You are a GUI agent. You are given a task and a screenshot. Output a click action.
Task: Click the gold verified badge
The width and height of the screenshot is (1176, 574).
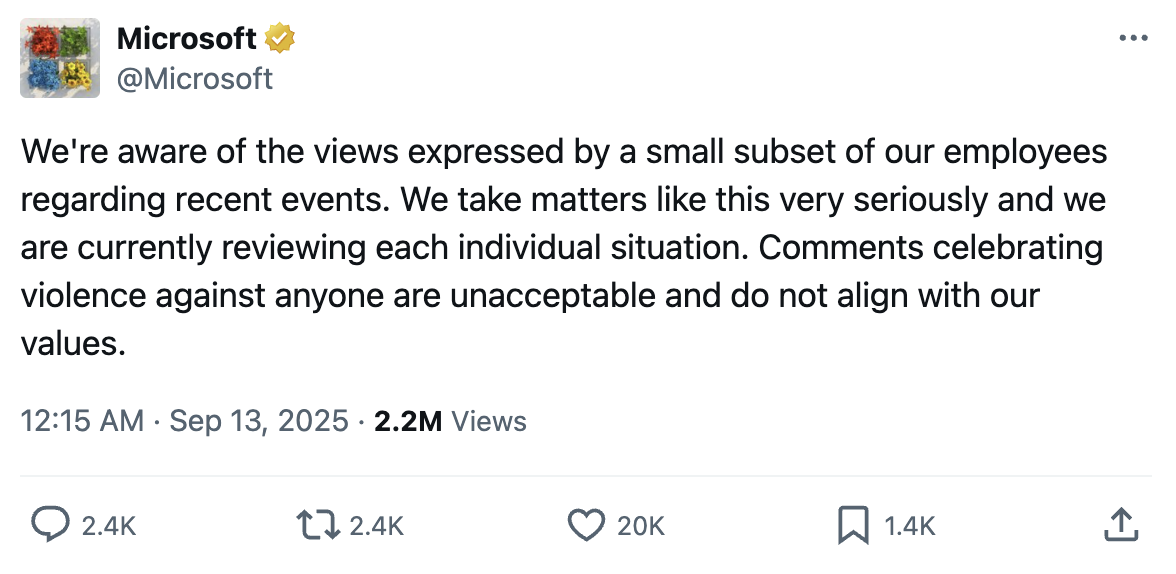pyautogui.click(x=279, y=39)
